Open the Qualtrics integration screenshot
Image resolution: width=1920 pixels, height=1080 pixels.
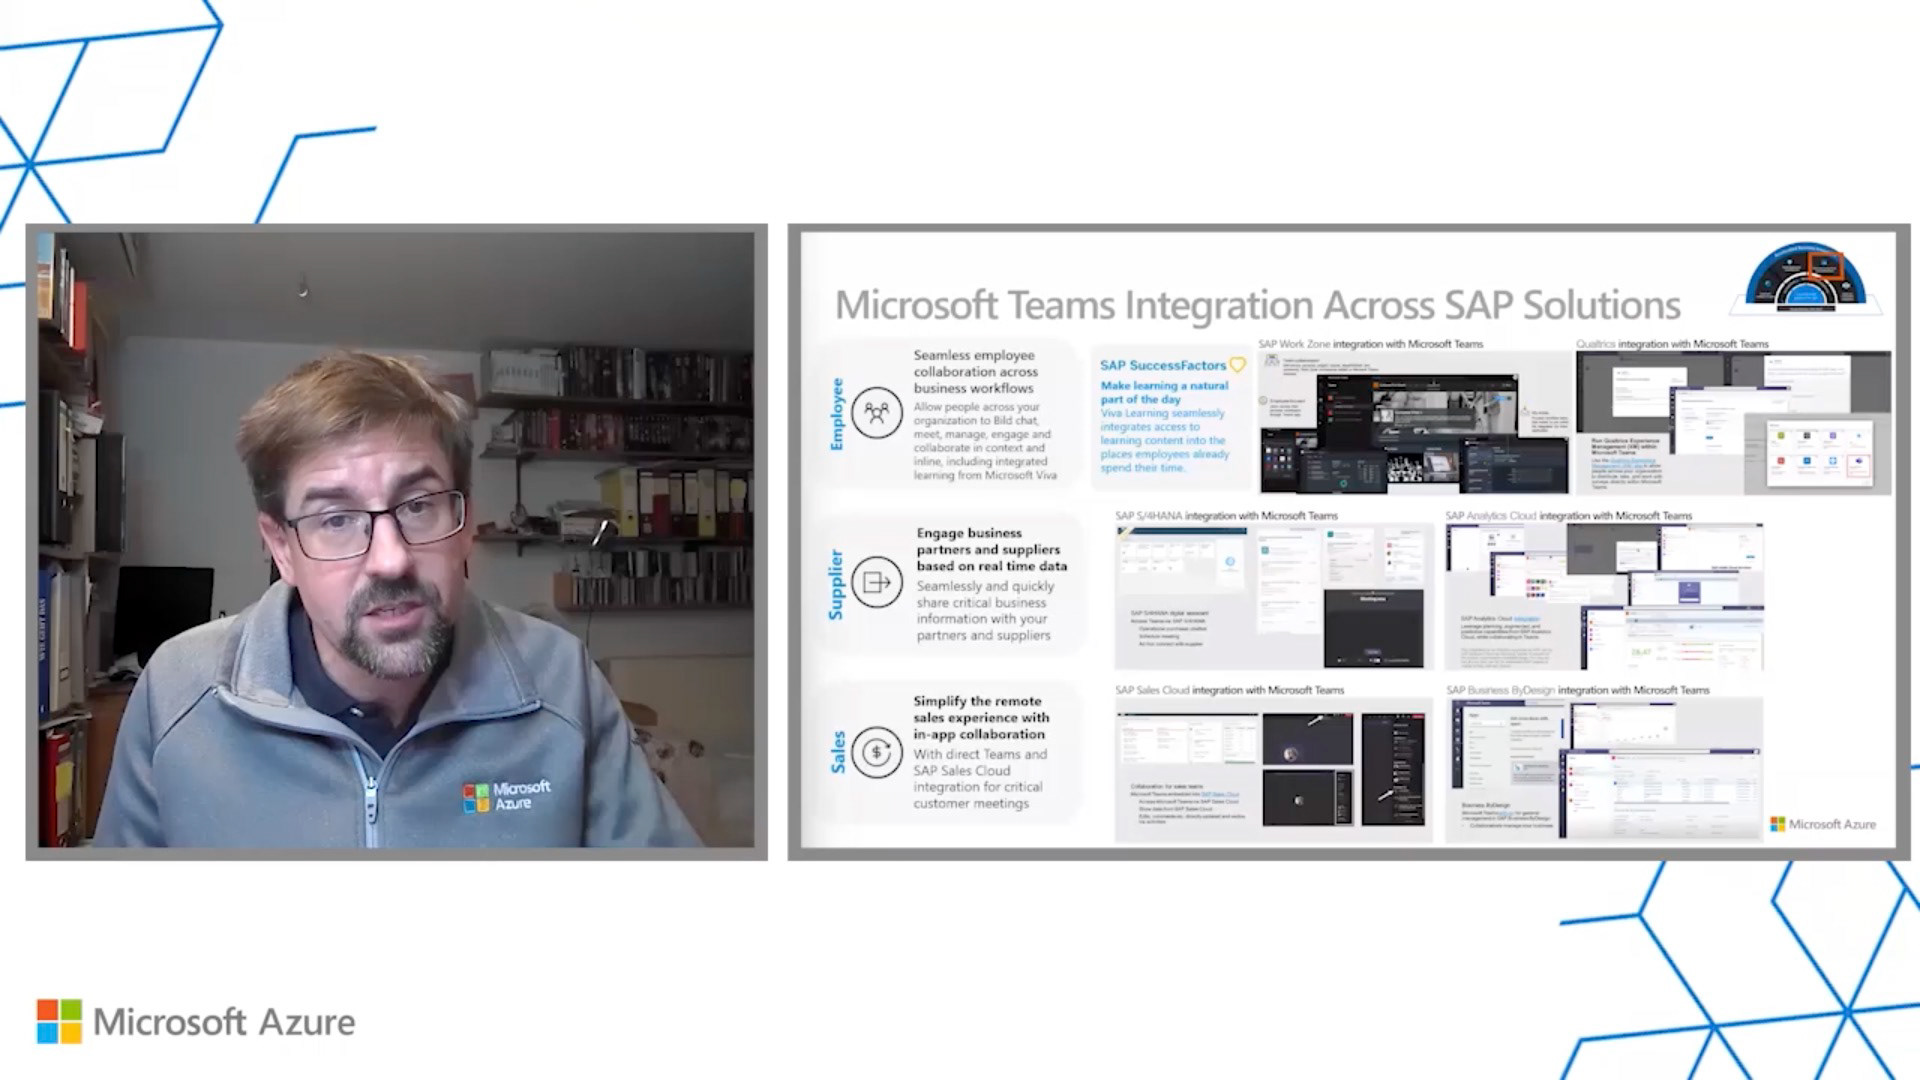click(1733, 423)
